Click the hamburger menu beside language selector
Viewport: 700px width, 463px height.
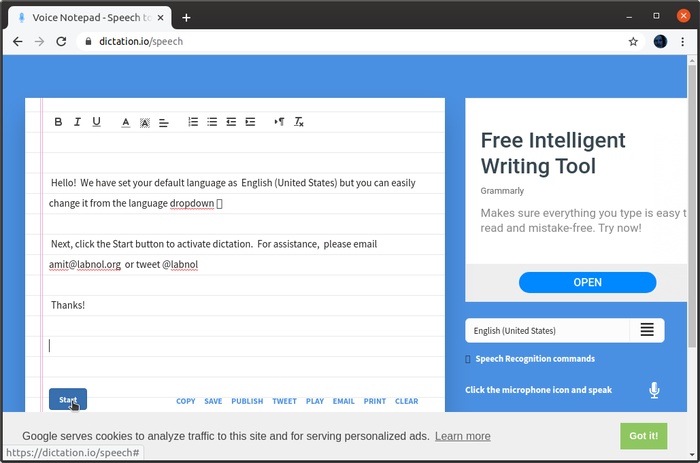point(647,330)
